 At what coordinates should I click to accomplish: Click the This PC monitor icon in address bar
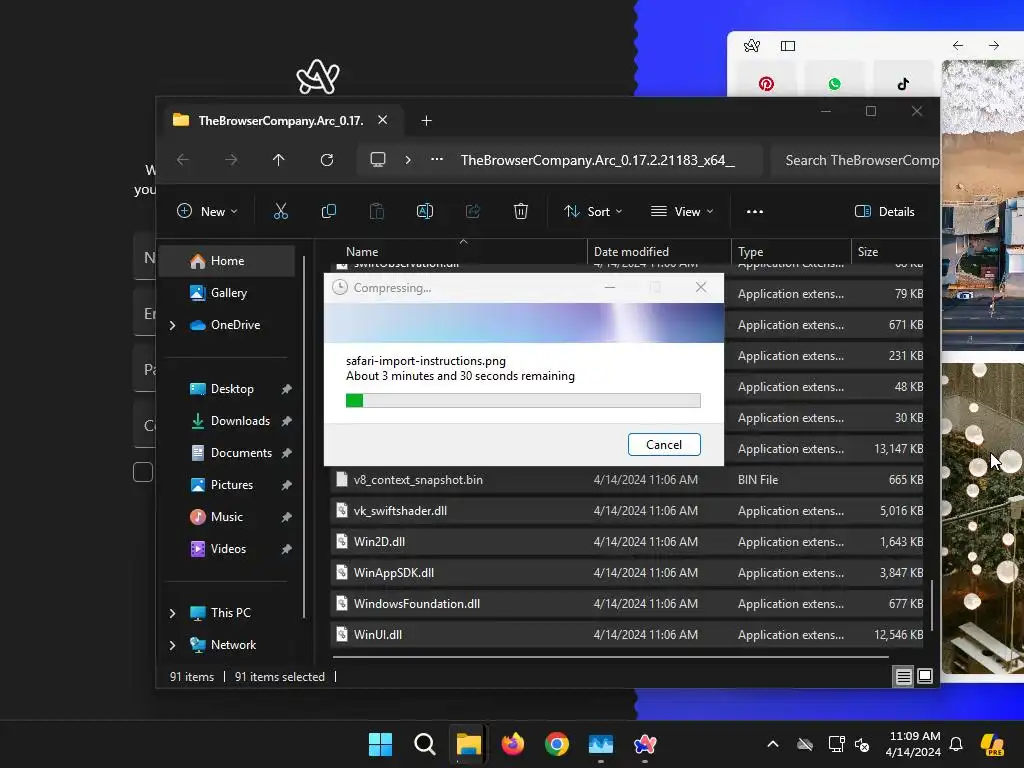click(x=377, y=160)
